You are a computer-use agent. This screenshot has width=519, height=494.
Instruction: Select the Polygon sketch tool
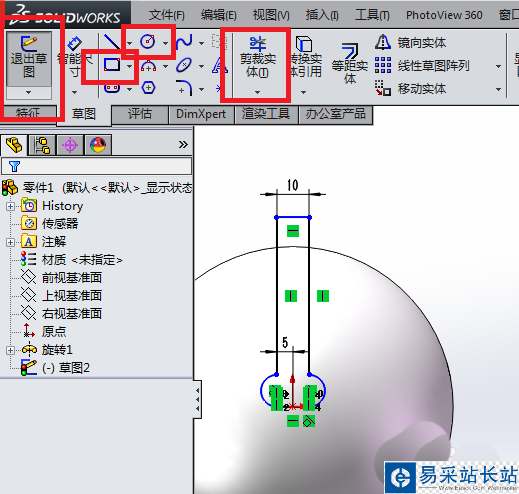[148, 88]
